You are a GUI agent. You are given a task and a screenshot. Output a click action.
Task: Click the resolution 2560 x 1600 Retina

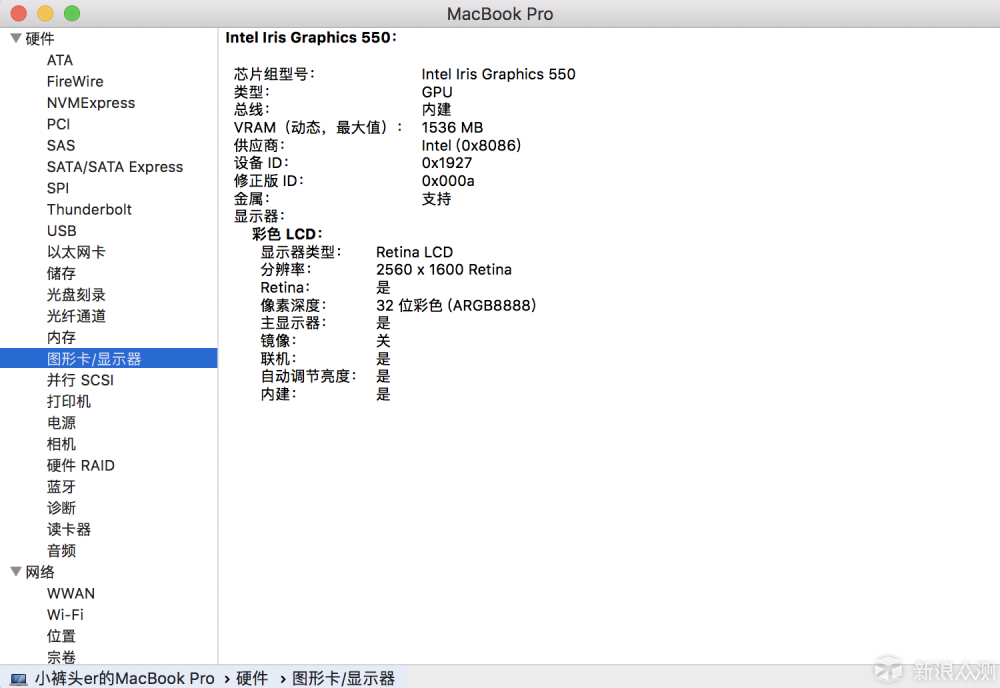coord(444,270)
